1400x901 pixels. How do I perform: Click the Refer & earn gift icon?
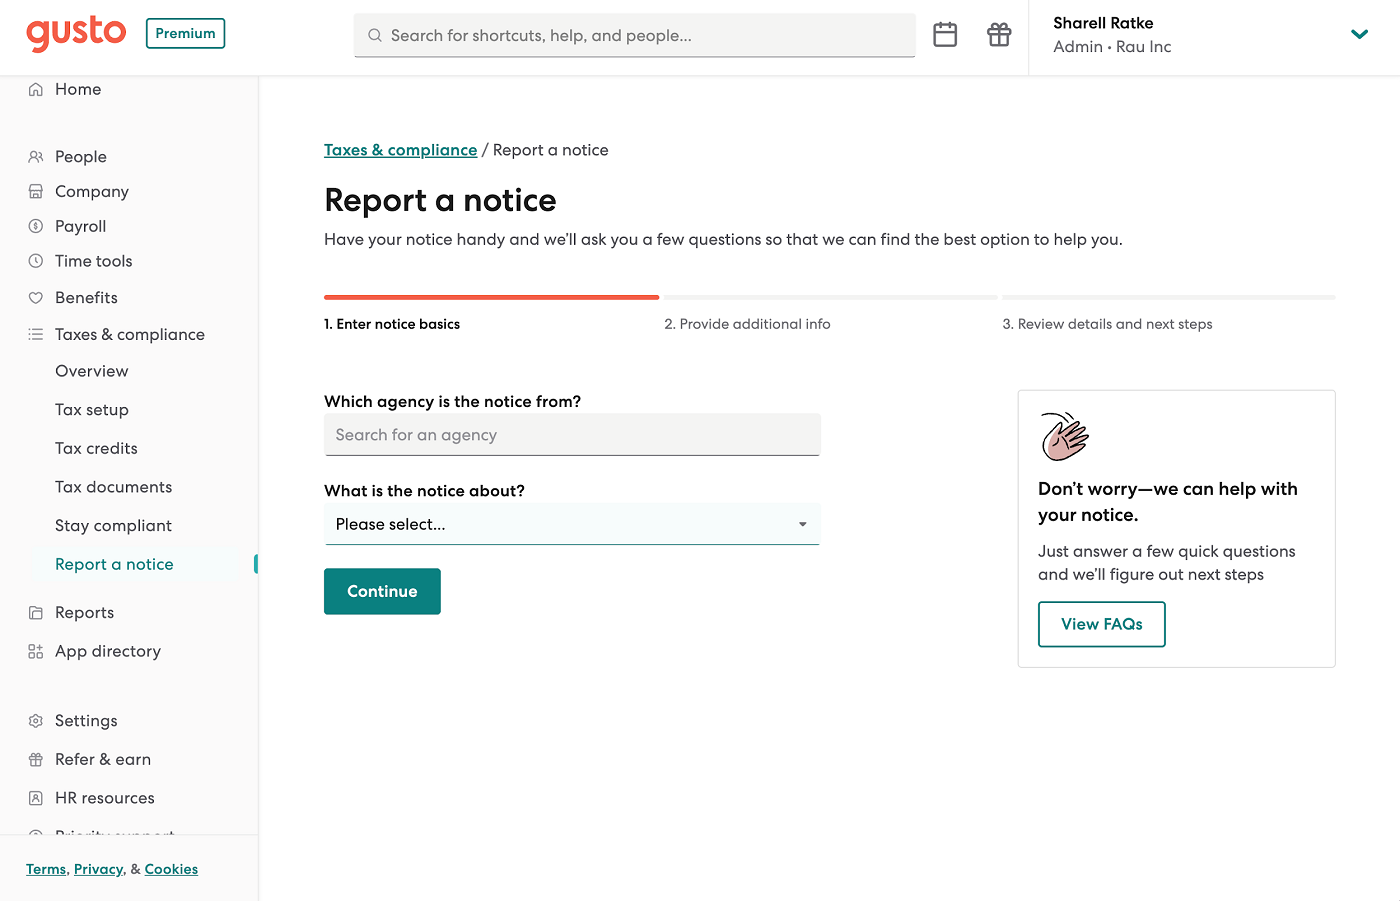coord(36,760)
